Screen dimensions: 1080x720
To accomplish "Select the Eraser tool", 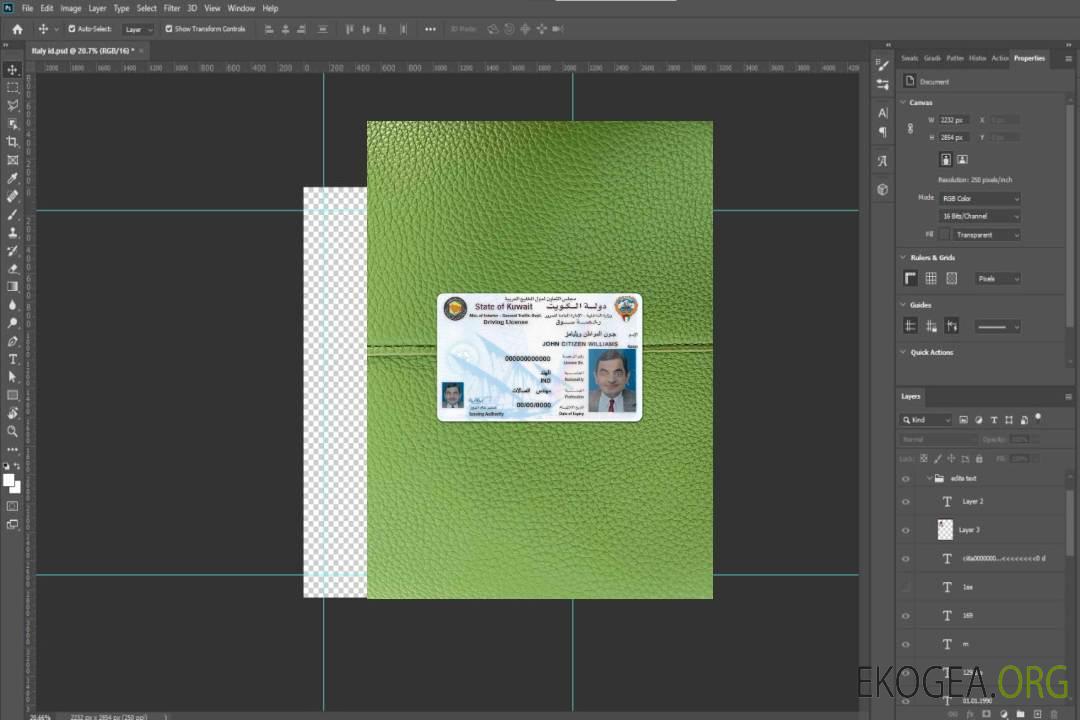I will 12,269.
